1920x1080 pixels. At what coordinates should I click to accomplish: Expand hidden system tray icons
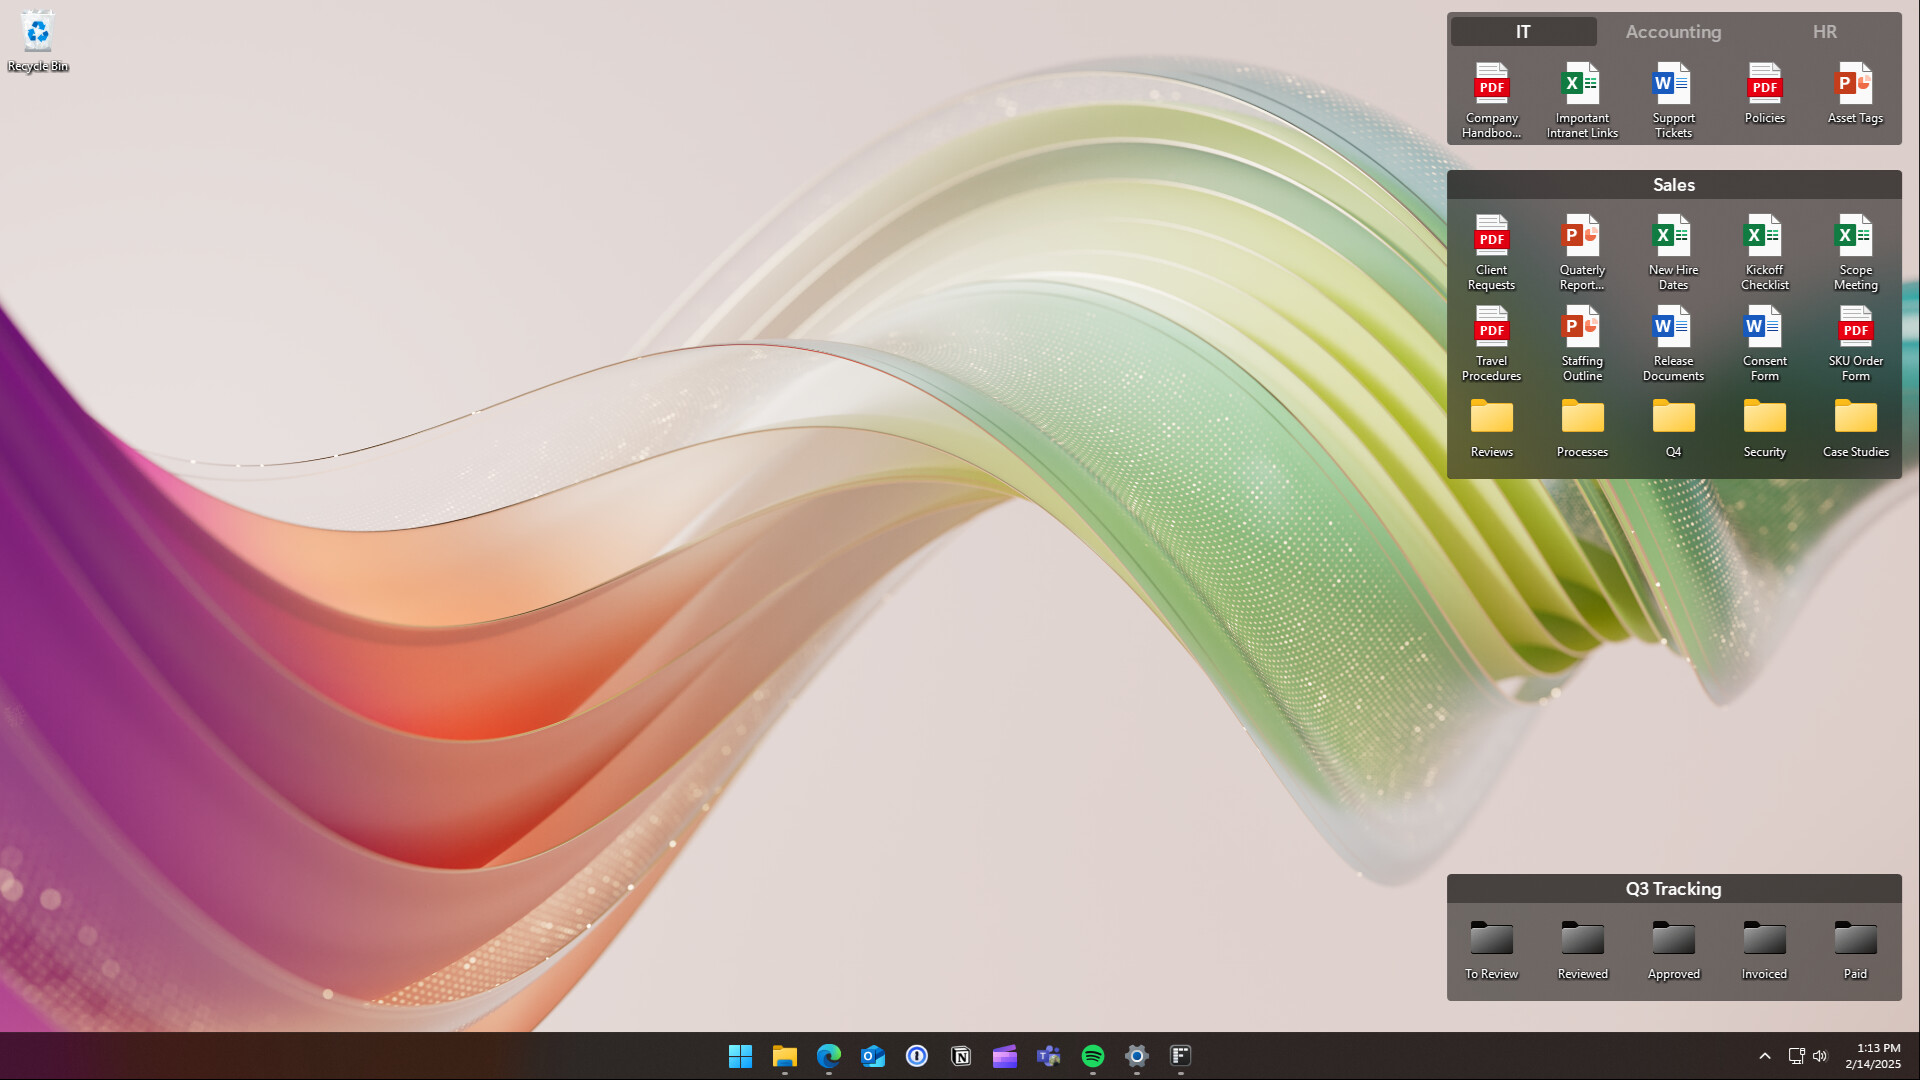point(1765,1056)
